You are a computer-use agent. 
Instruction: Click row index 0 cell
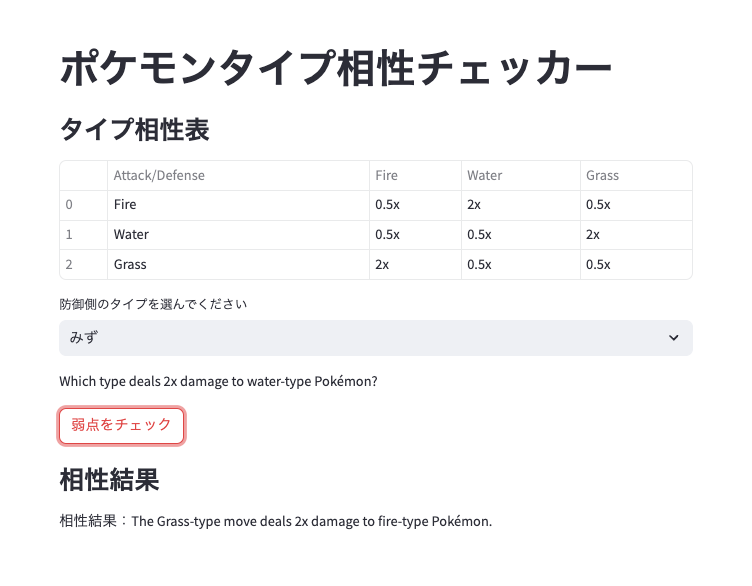(83, 205)
